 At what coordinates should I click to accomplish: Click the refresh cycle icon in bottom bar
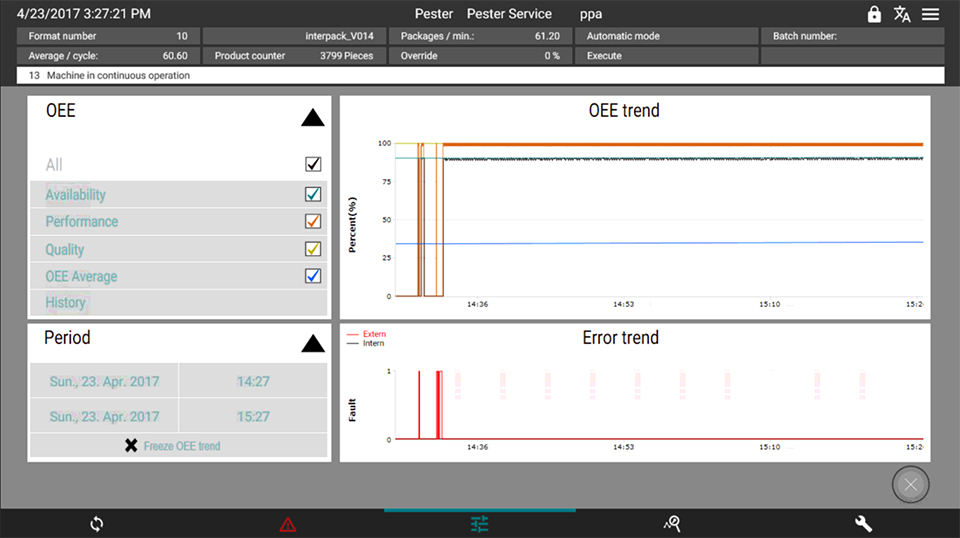click(96, 523)
